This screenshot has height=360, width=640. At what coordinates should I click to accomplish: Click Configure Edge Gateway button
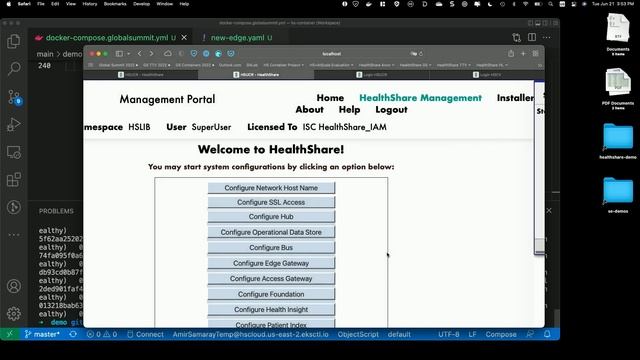(271, 263)
